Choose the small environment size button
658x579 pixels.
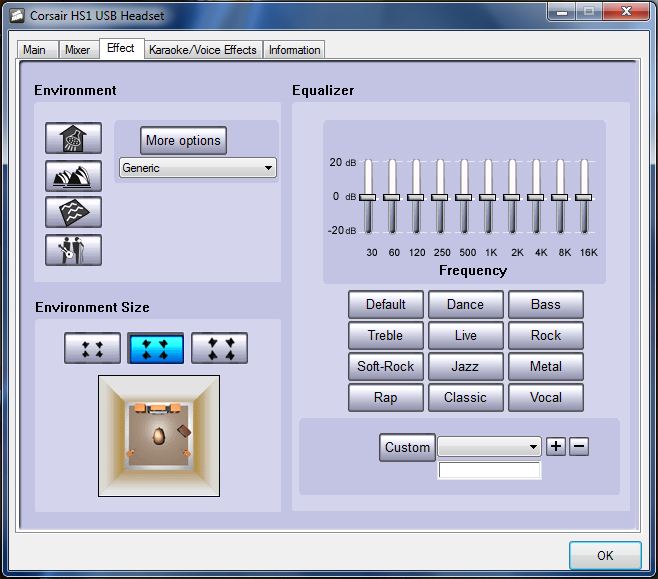pyautogui.click(x=92, y=348)
